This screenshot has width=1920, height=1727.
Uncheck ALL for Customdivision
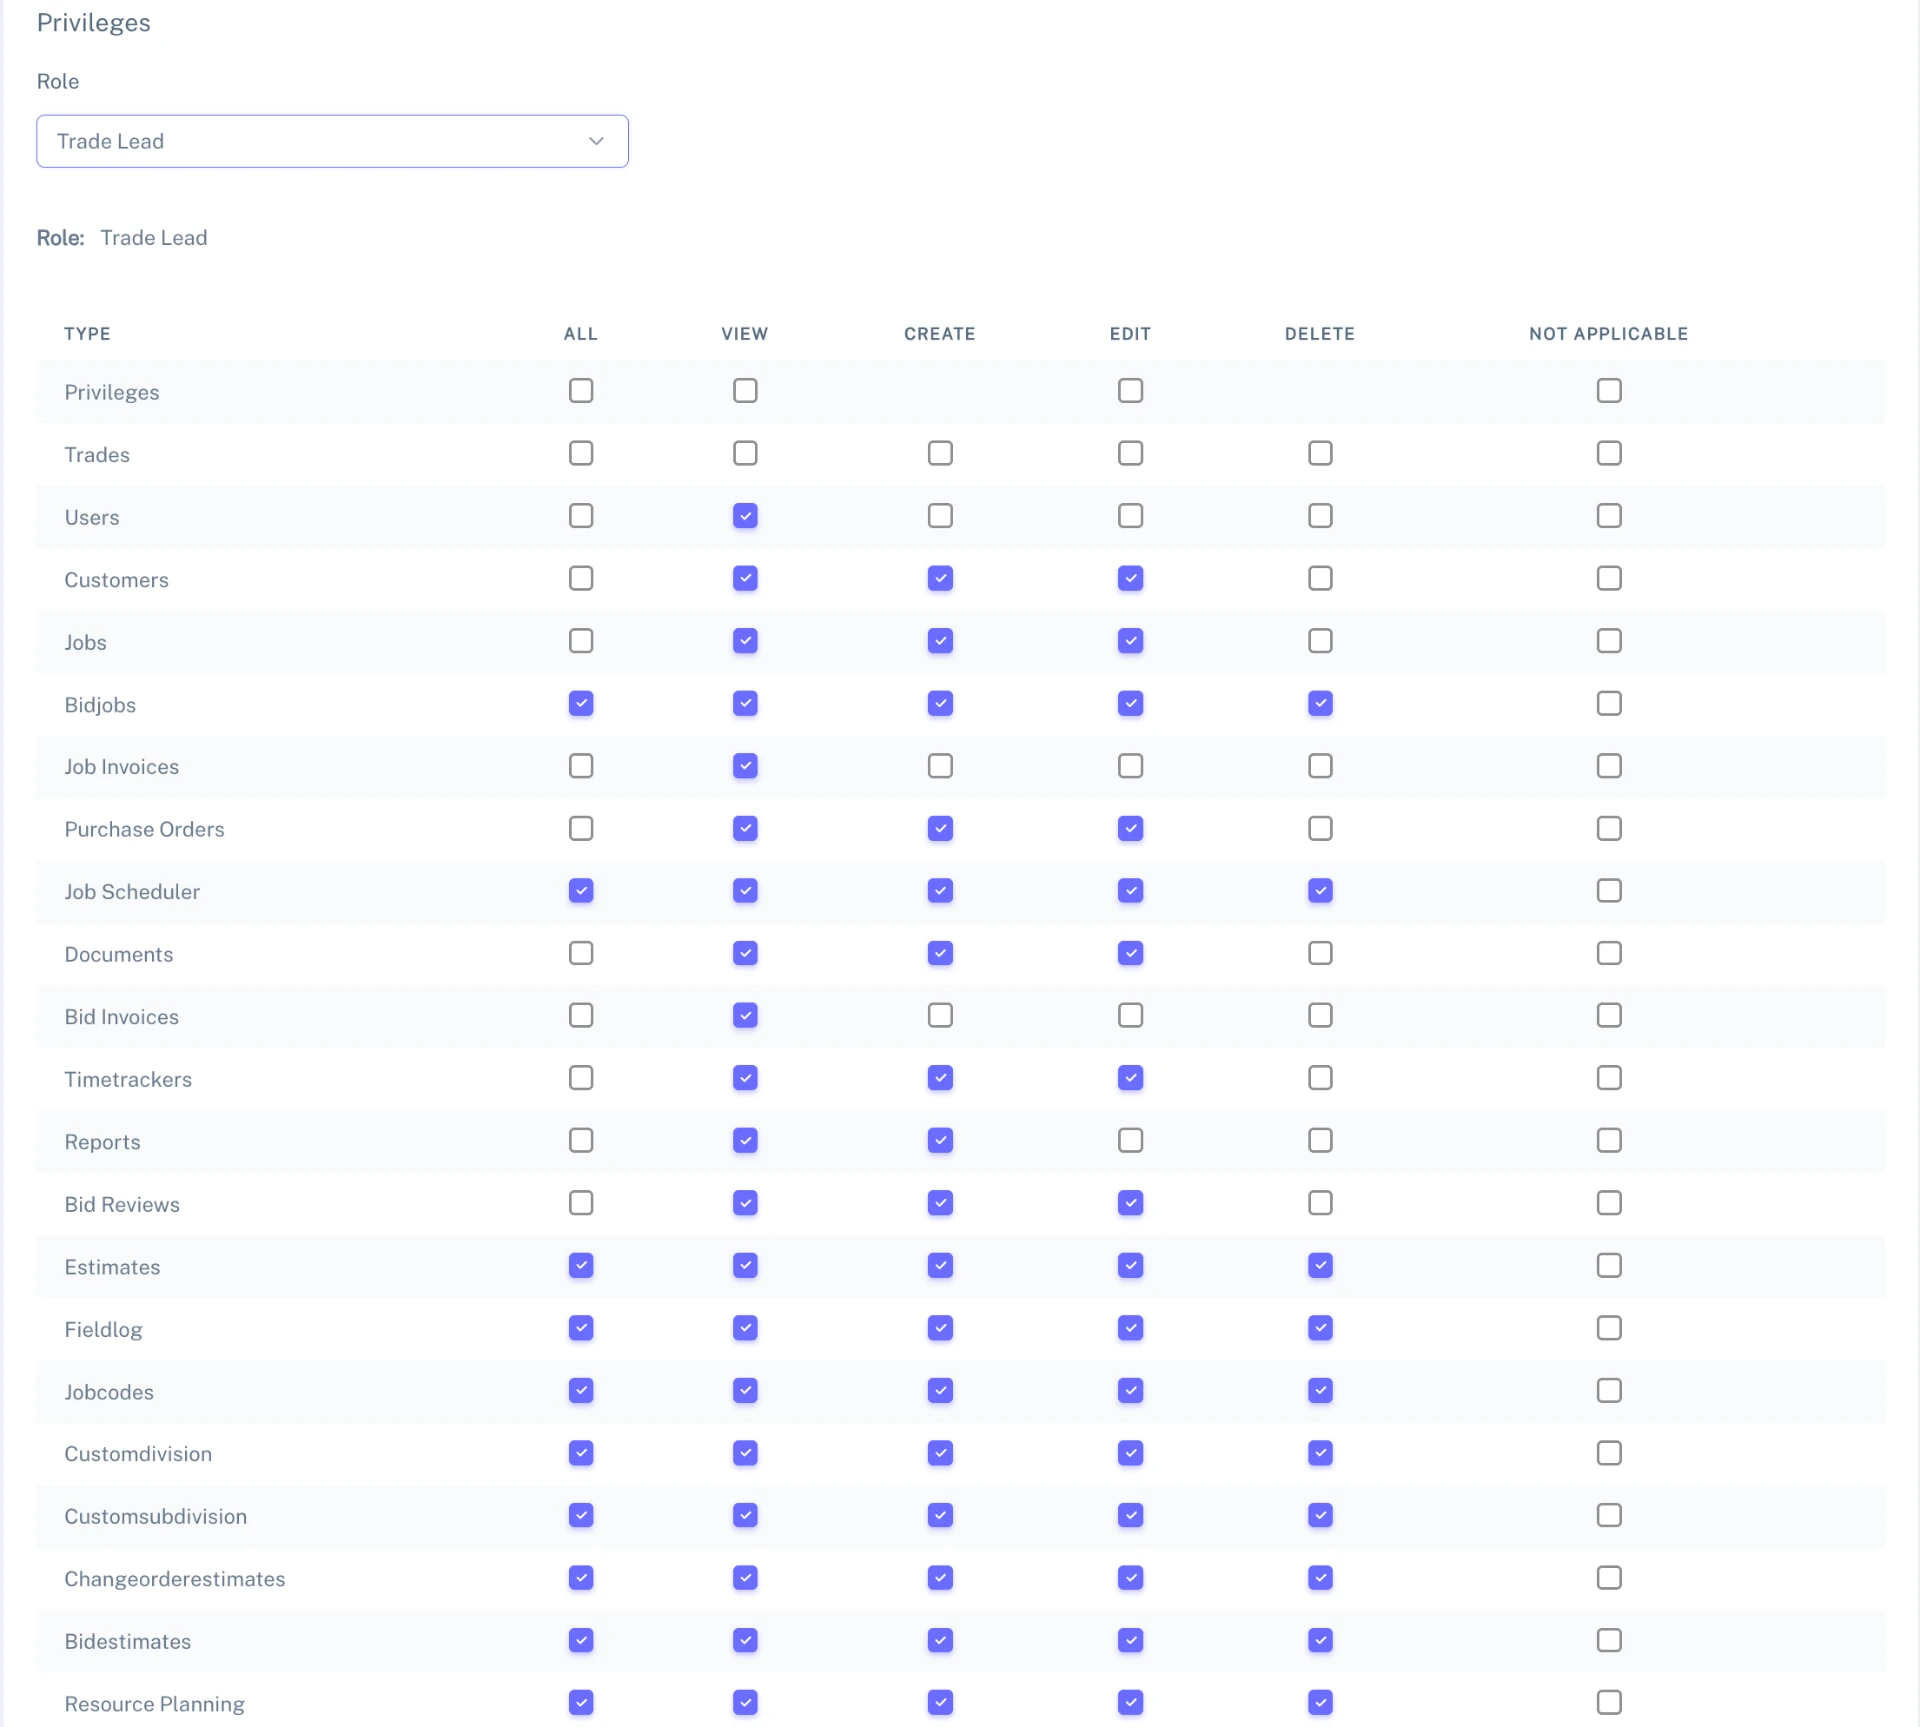coord(581,1453)
